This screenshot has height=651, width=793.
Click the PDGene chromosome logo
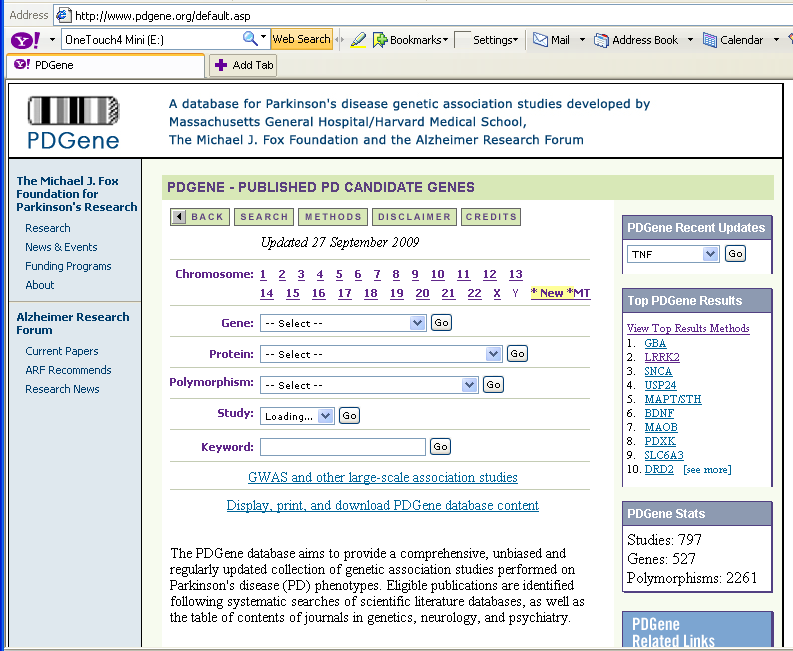pos(73,110)
